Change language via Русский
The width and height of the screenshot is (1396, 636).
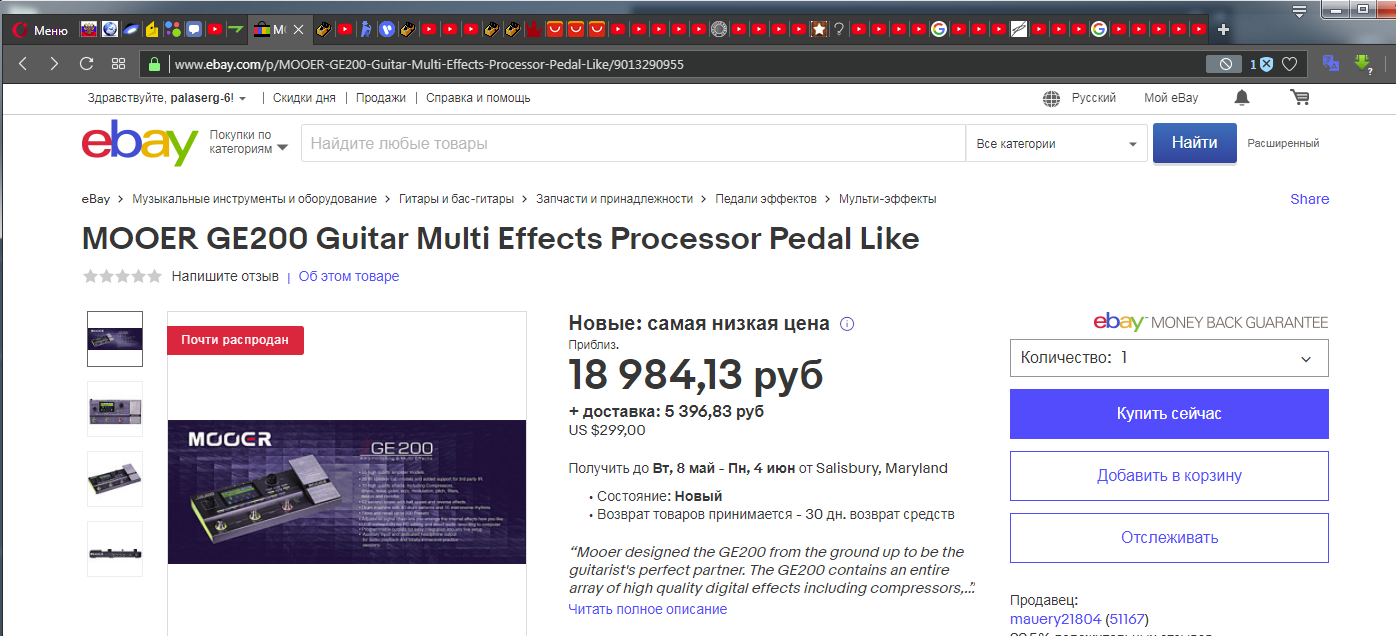[x=1094, y=98]
